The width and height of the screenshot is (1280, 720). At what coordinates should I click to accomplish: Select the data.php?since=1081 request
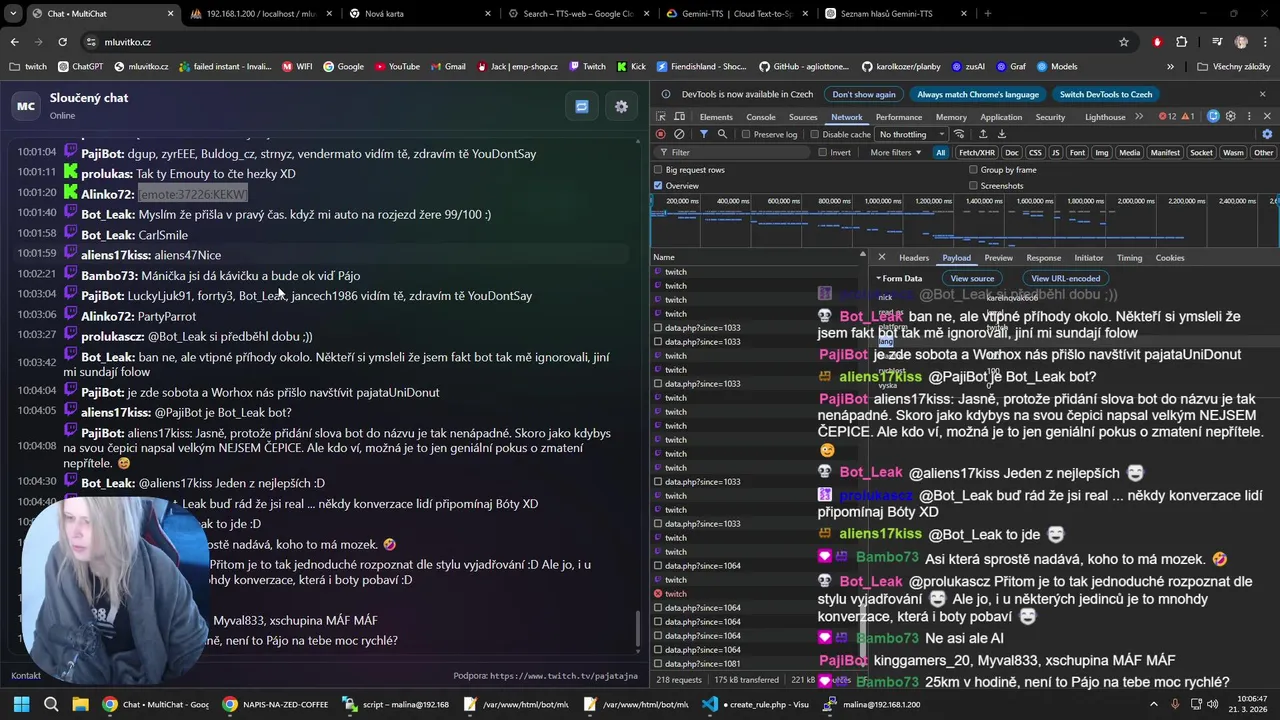point(757,664)
